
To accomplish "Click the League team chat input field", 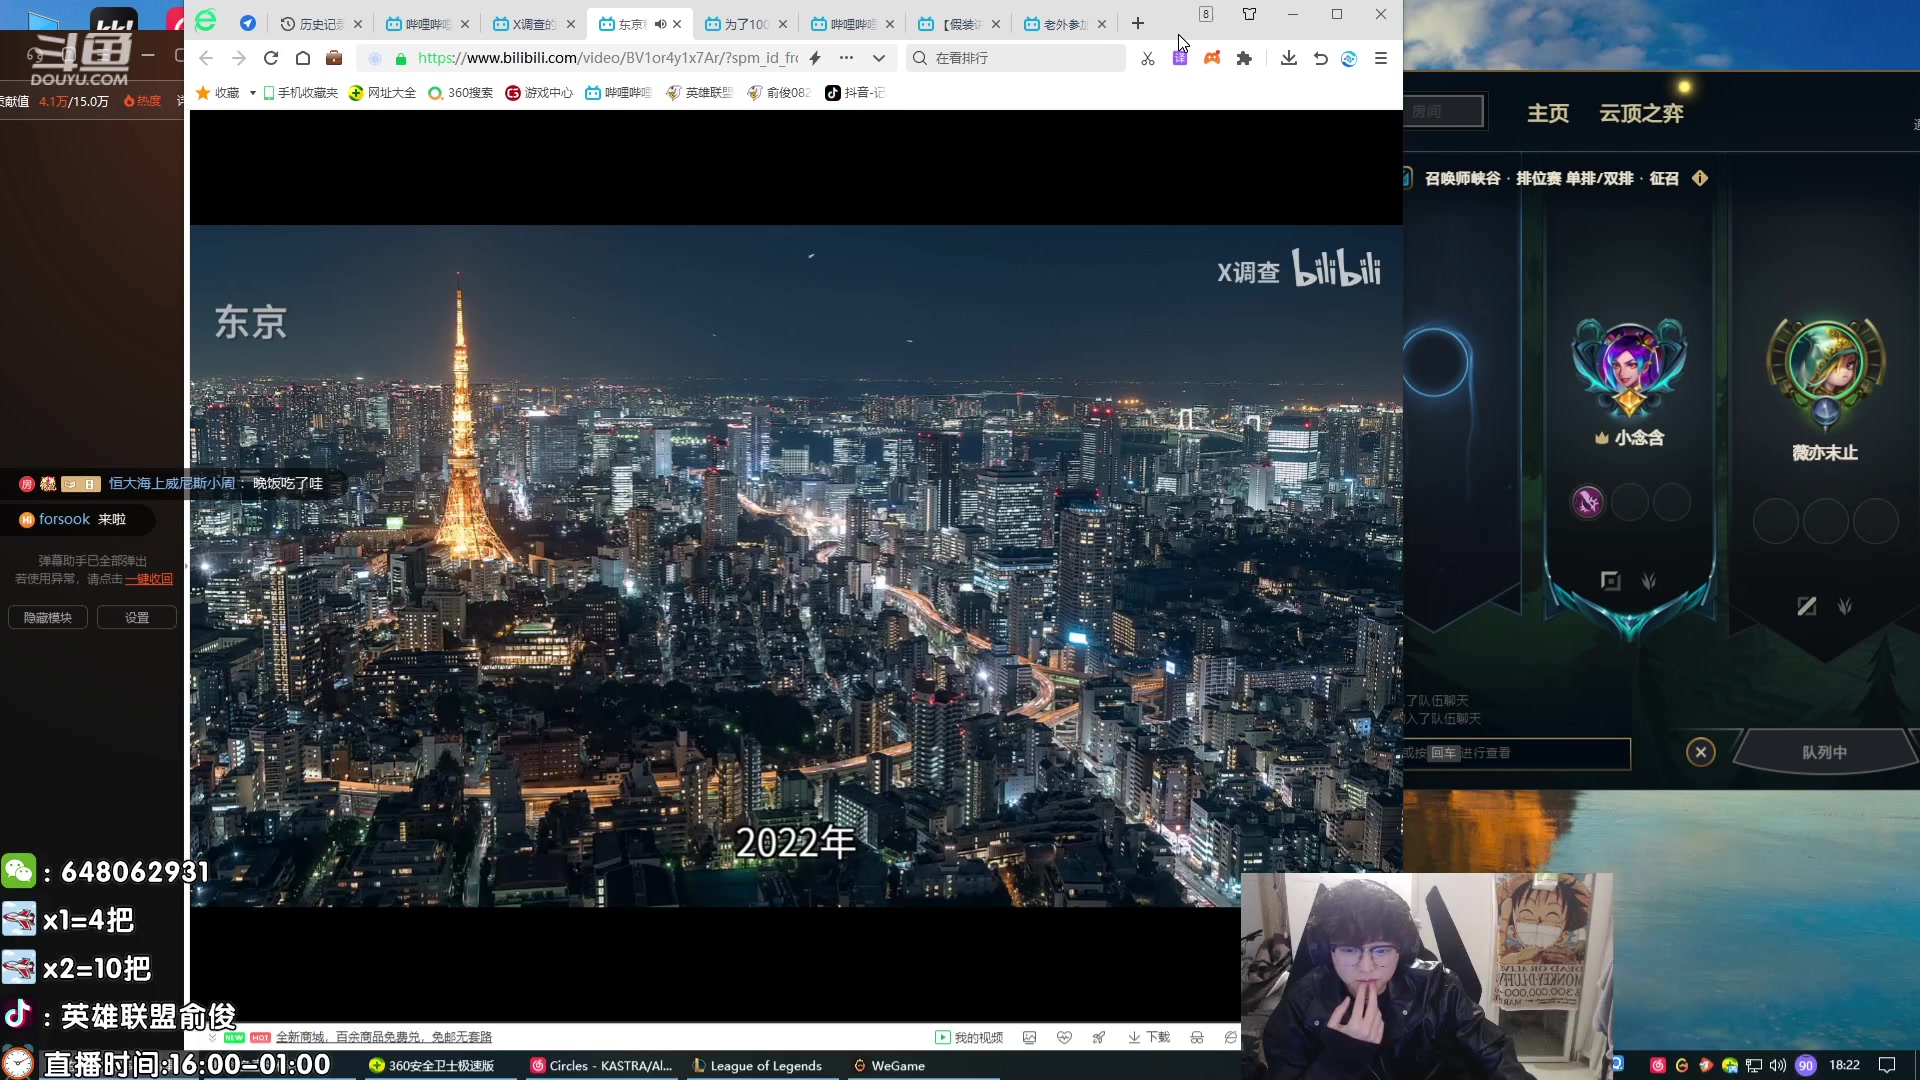I will 1517,753.
